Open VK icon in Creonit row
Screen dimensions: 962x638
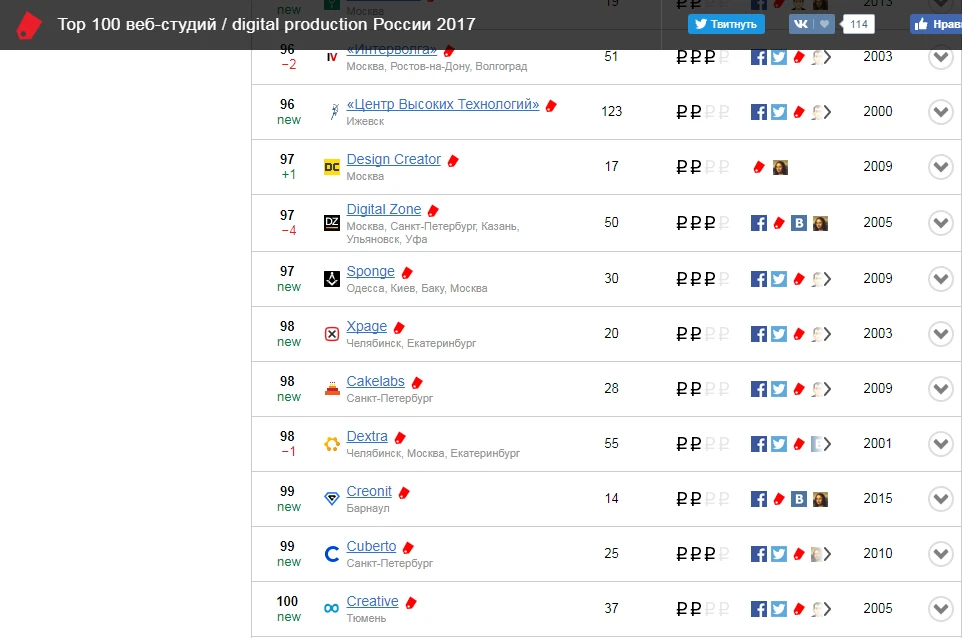pos(798,499)
